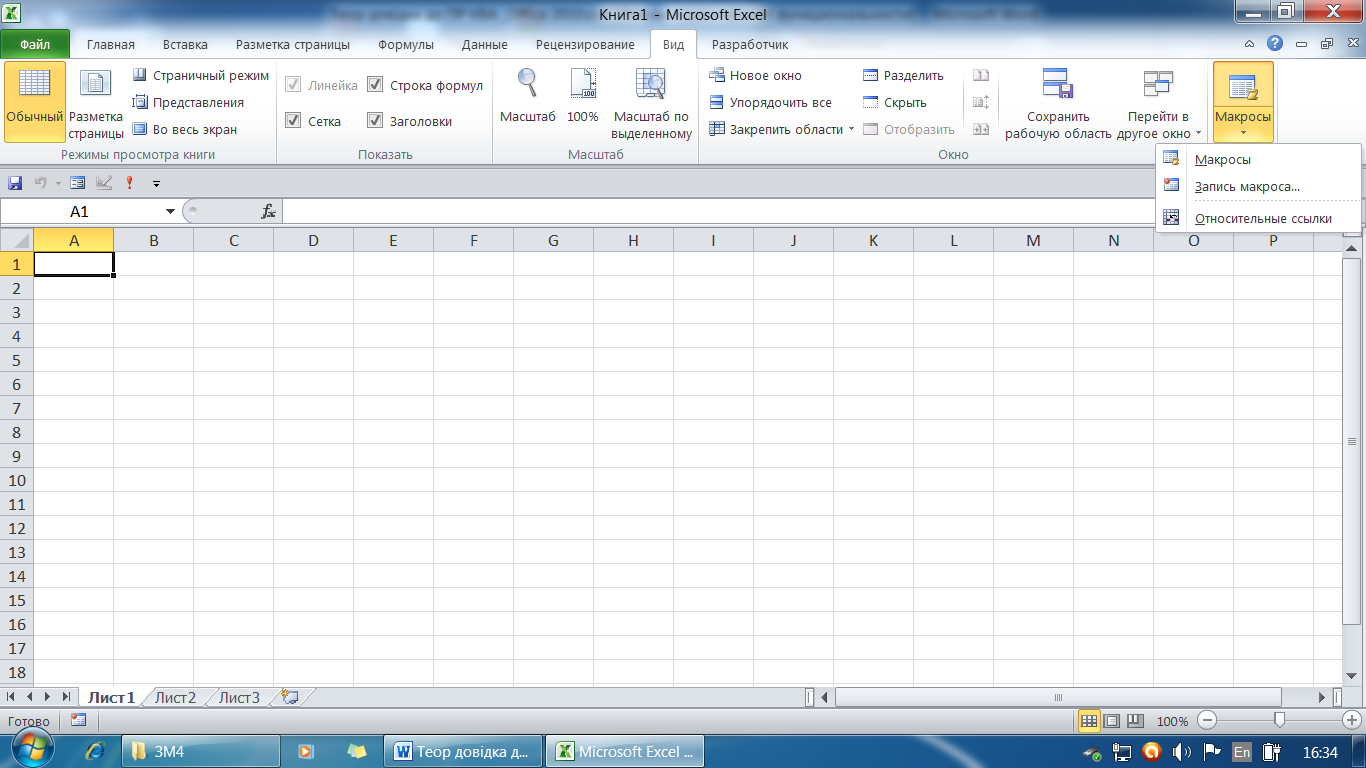Click Сохранить рабочую область
Viewport: 1366px width, 768px height.
(1058, 103)
